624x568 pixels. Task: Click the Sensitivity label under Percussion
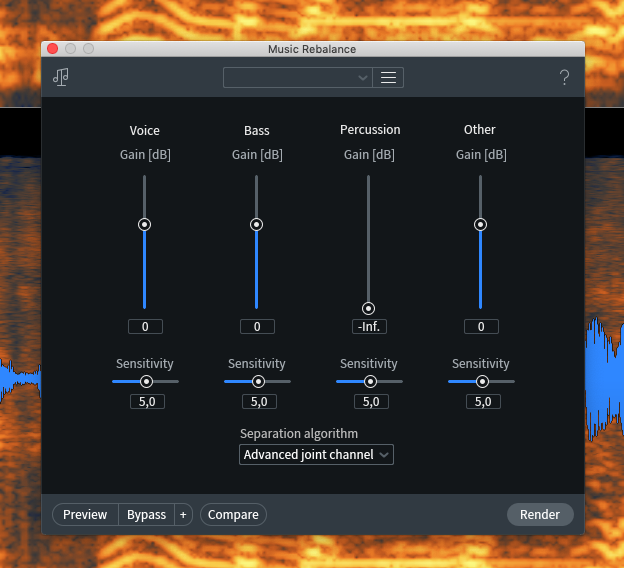369,363
